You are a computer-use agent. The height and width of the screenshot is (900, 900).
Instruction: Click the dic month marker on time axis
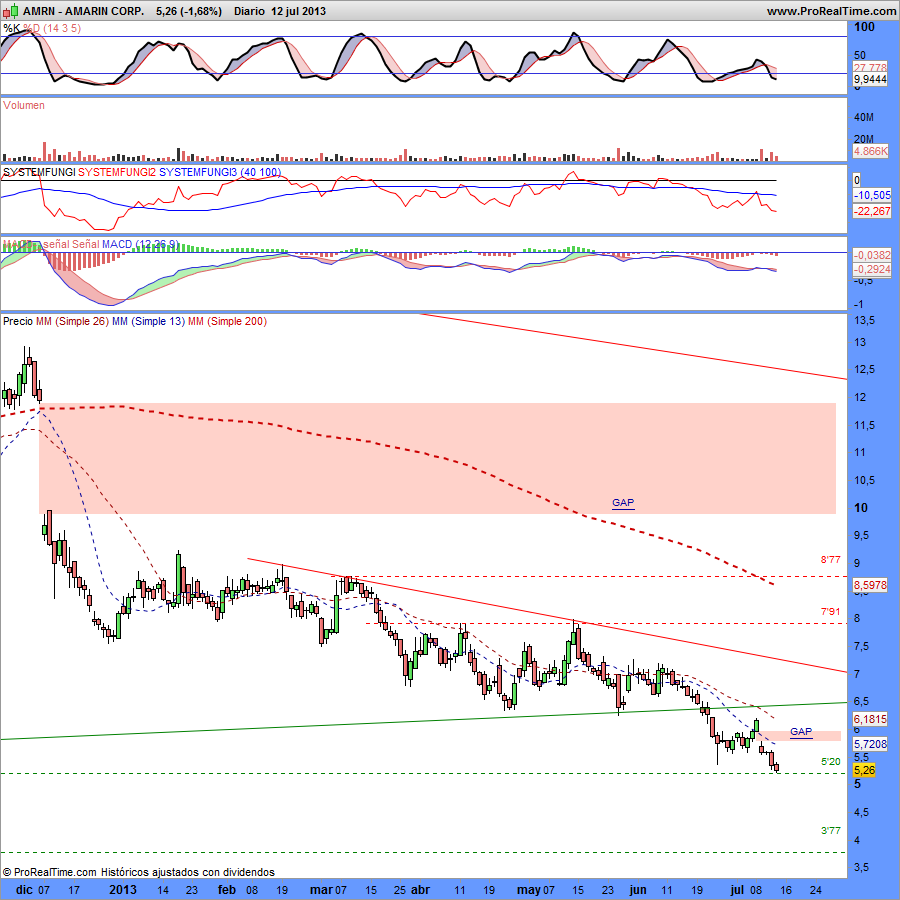(x=24, y=890)
